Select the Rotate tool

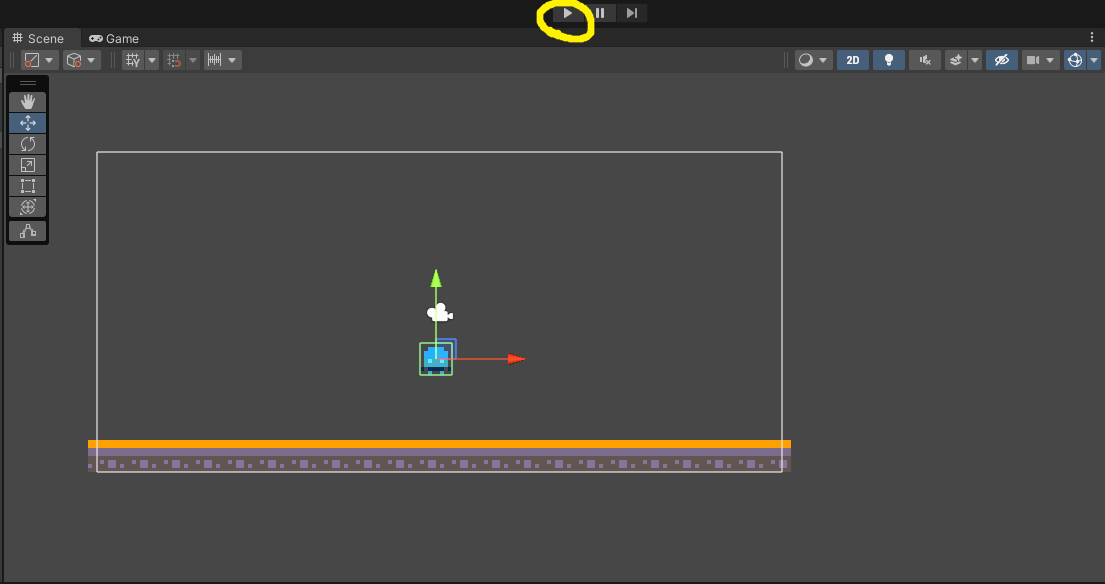click(x=27, y=144)
